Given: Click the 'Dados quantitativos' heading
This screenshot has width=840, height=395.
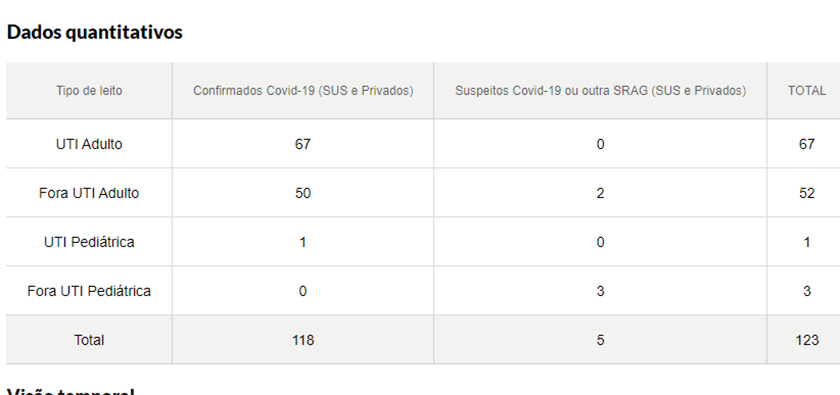Looking at the screenshot, I should point(95,32).
